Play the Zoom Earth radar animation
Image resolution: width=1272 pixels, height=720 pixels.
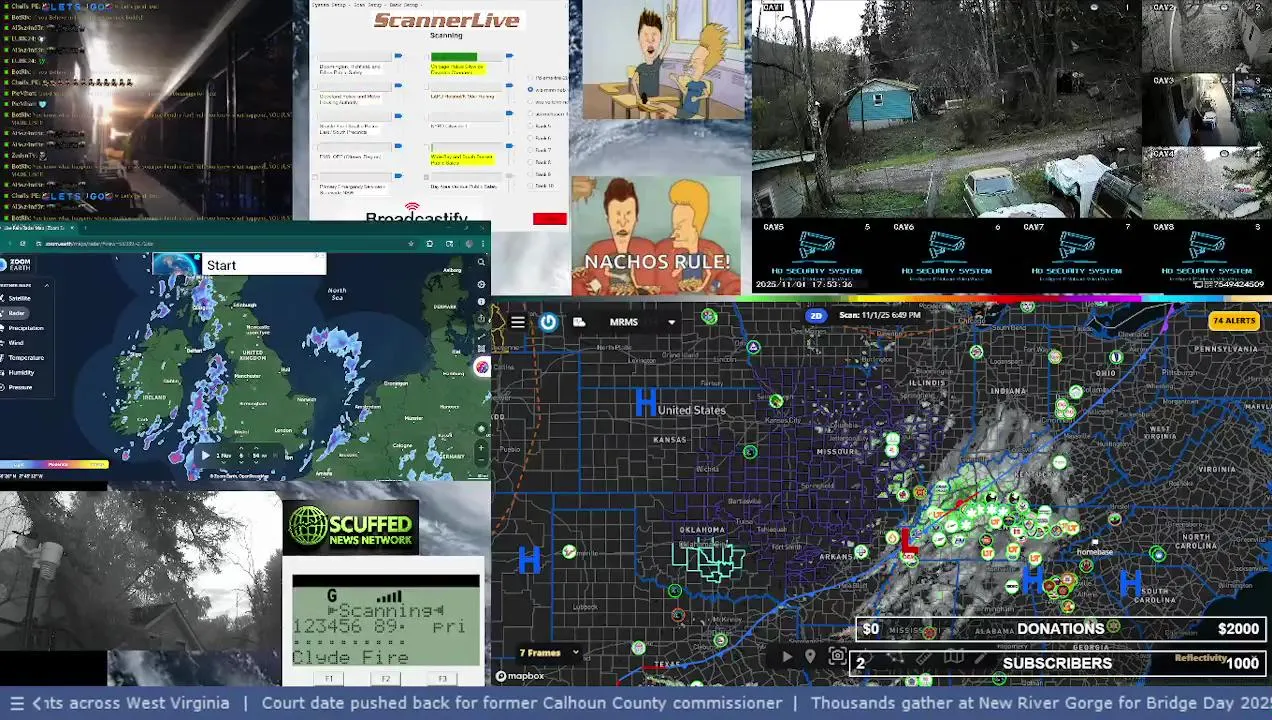206,455
